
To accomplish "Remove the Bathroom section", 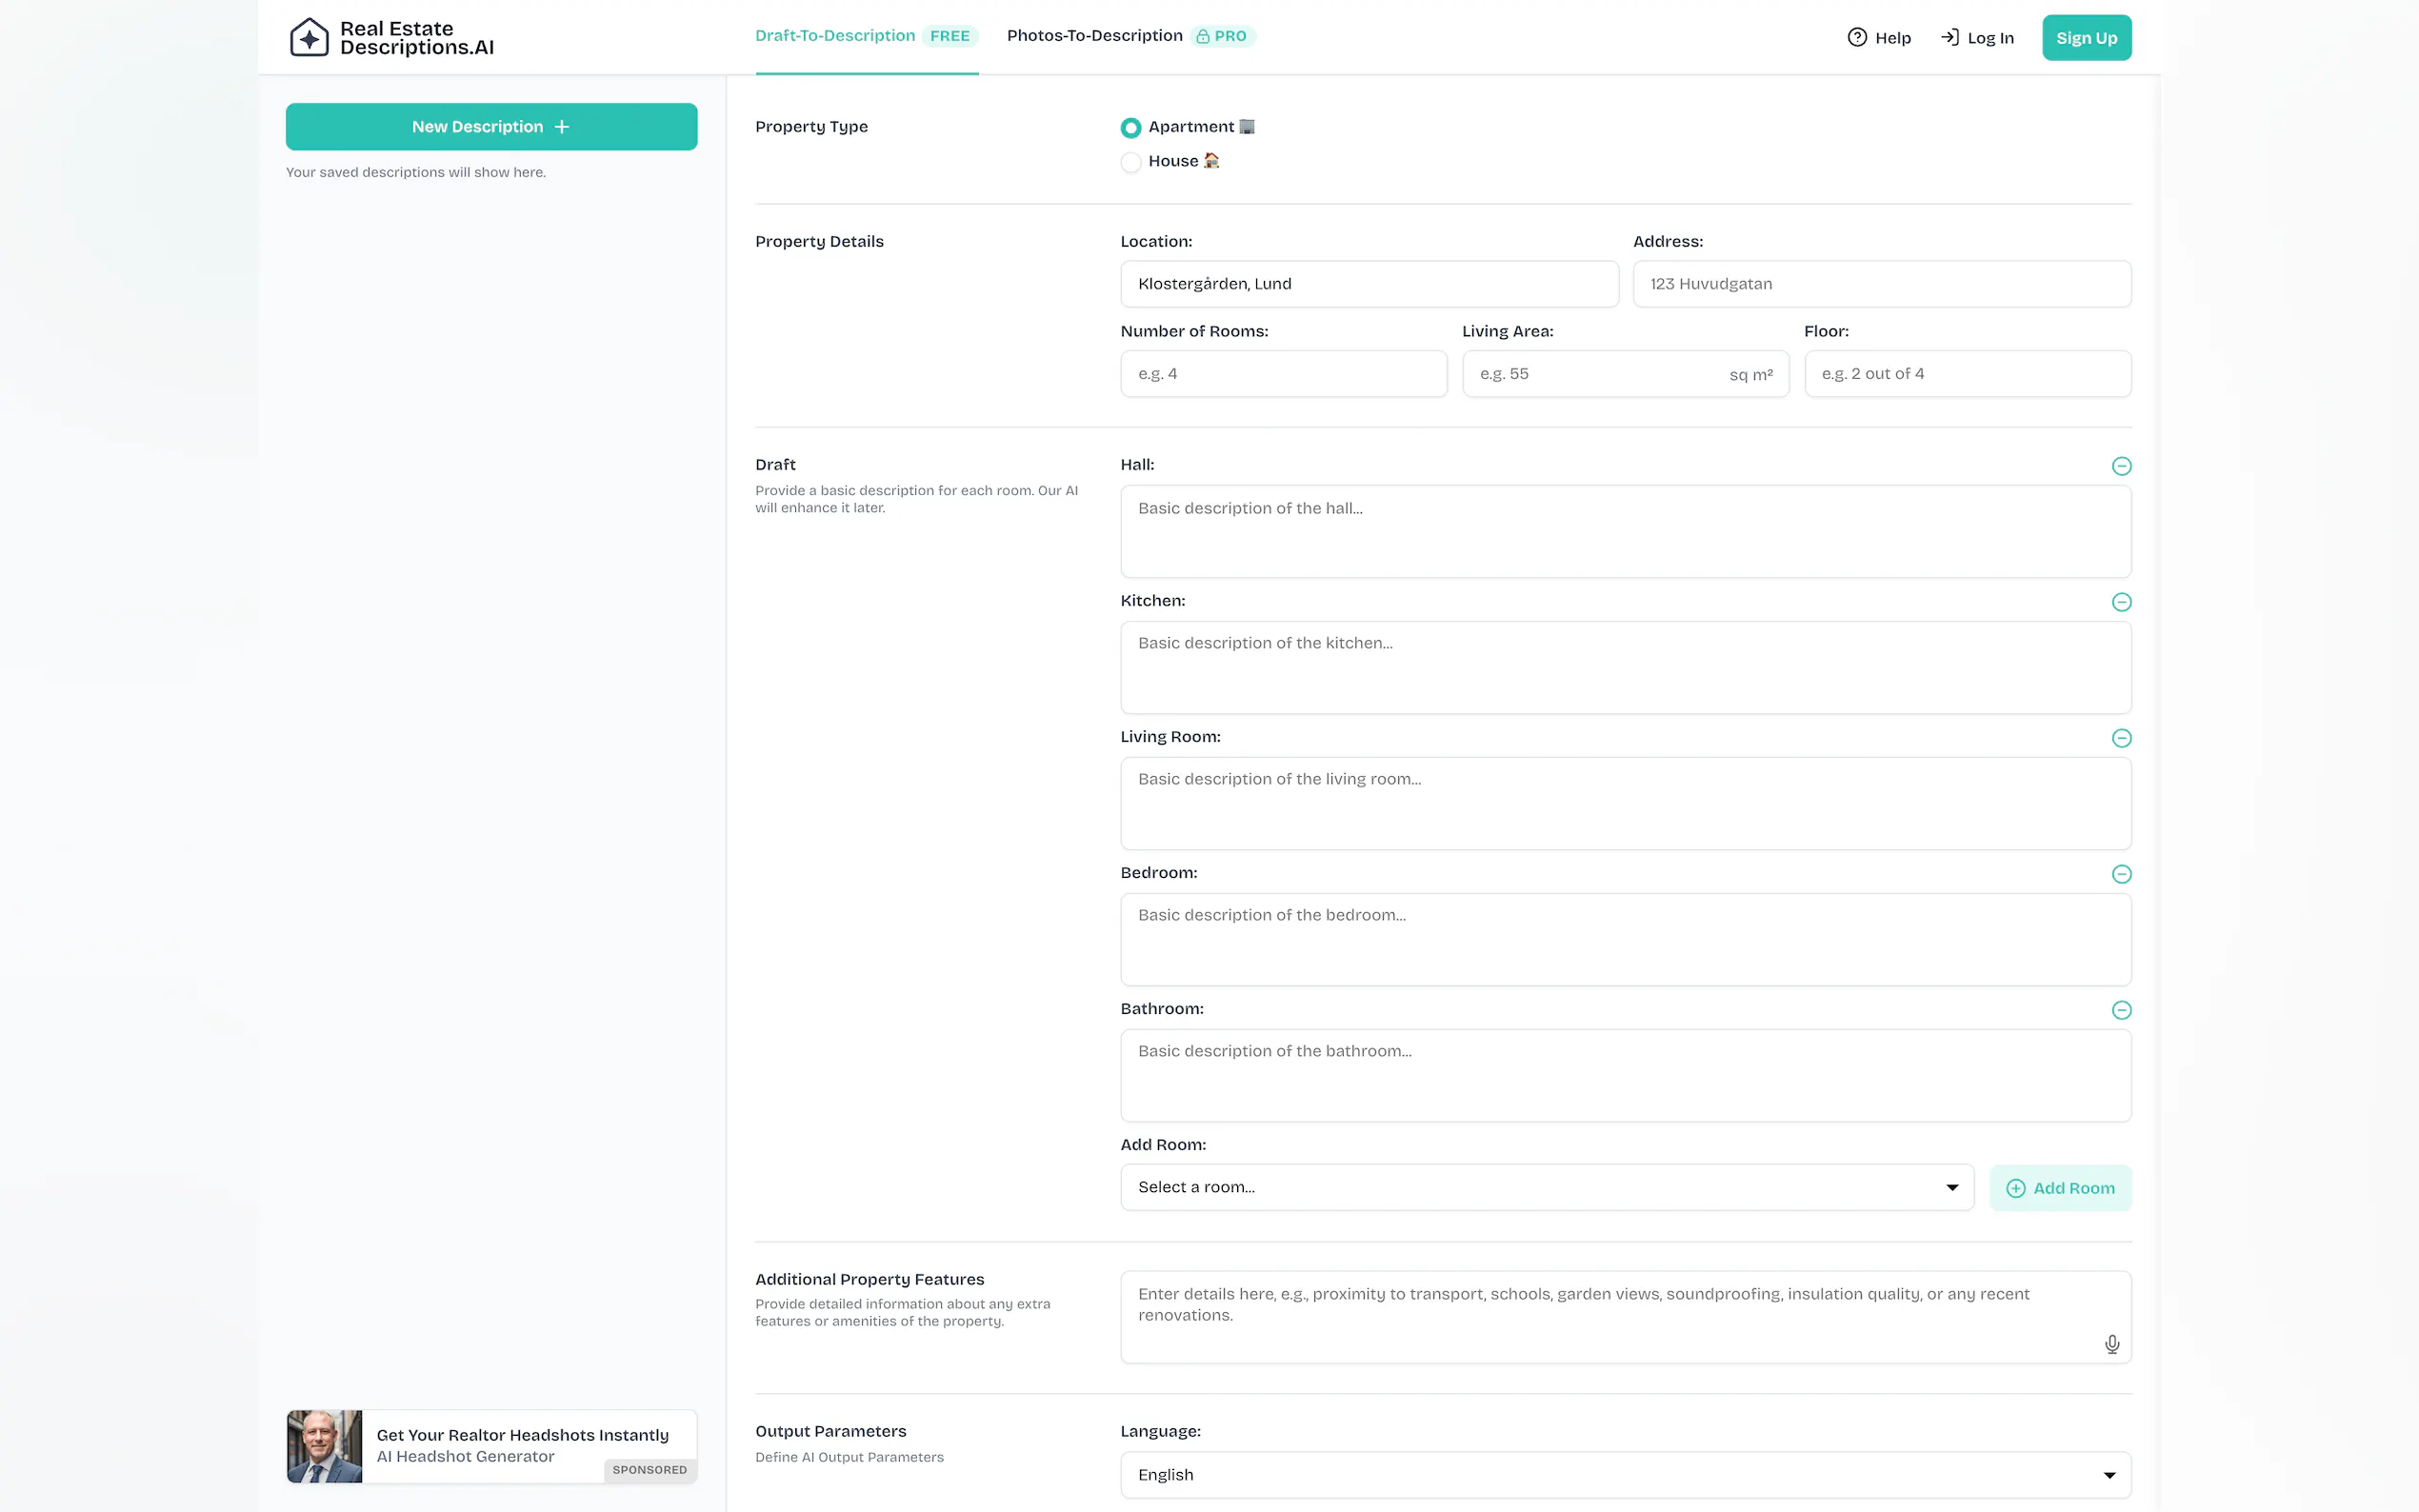I will (2120, 1010).
